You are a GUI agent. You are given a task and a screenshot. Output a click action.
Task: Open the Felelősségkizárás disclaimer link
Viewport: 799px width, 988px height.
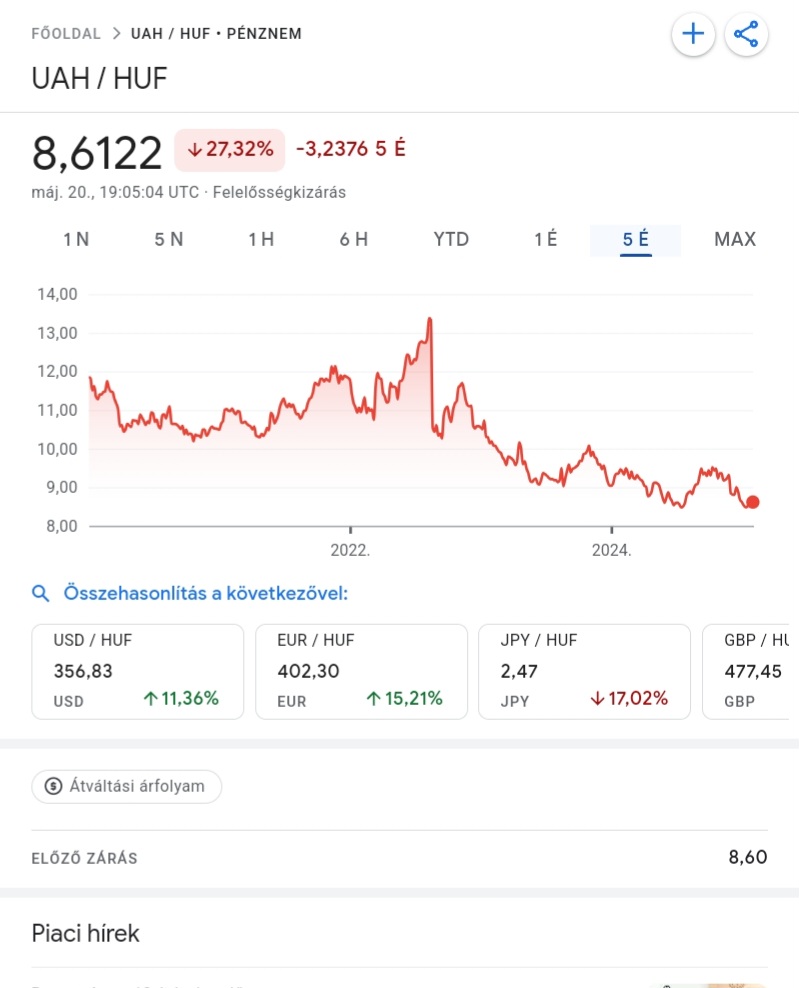(279, 192)
